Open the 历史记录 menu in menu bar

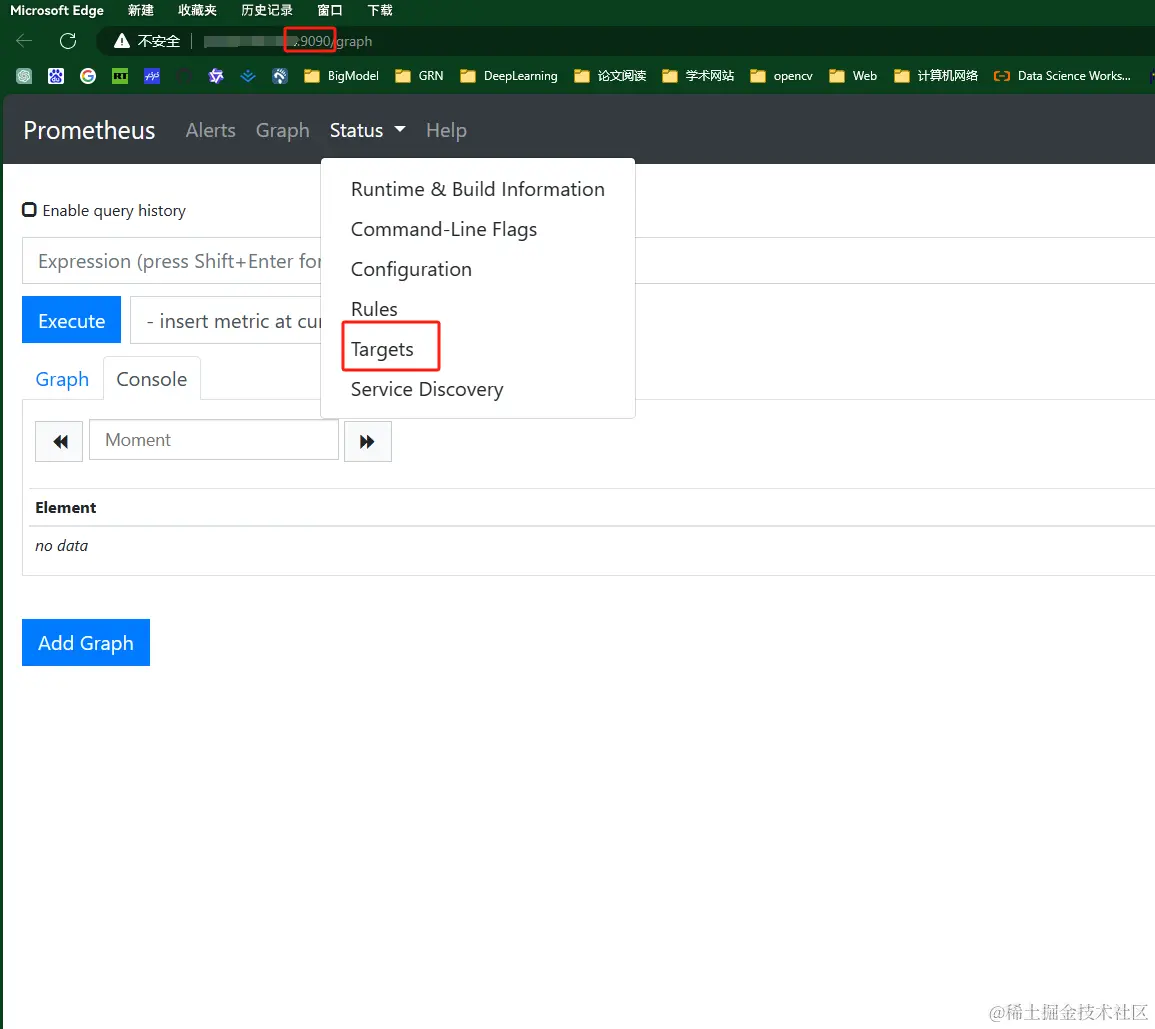pyautogui.click(x=267, y=10)
